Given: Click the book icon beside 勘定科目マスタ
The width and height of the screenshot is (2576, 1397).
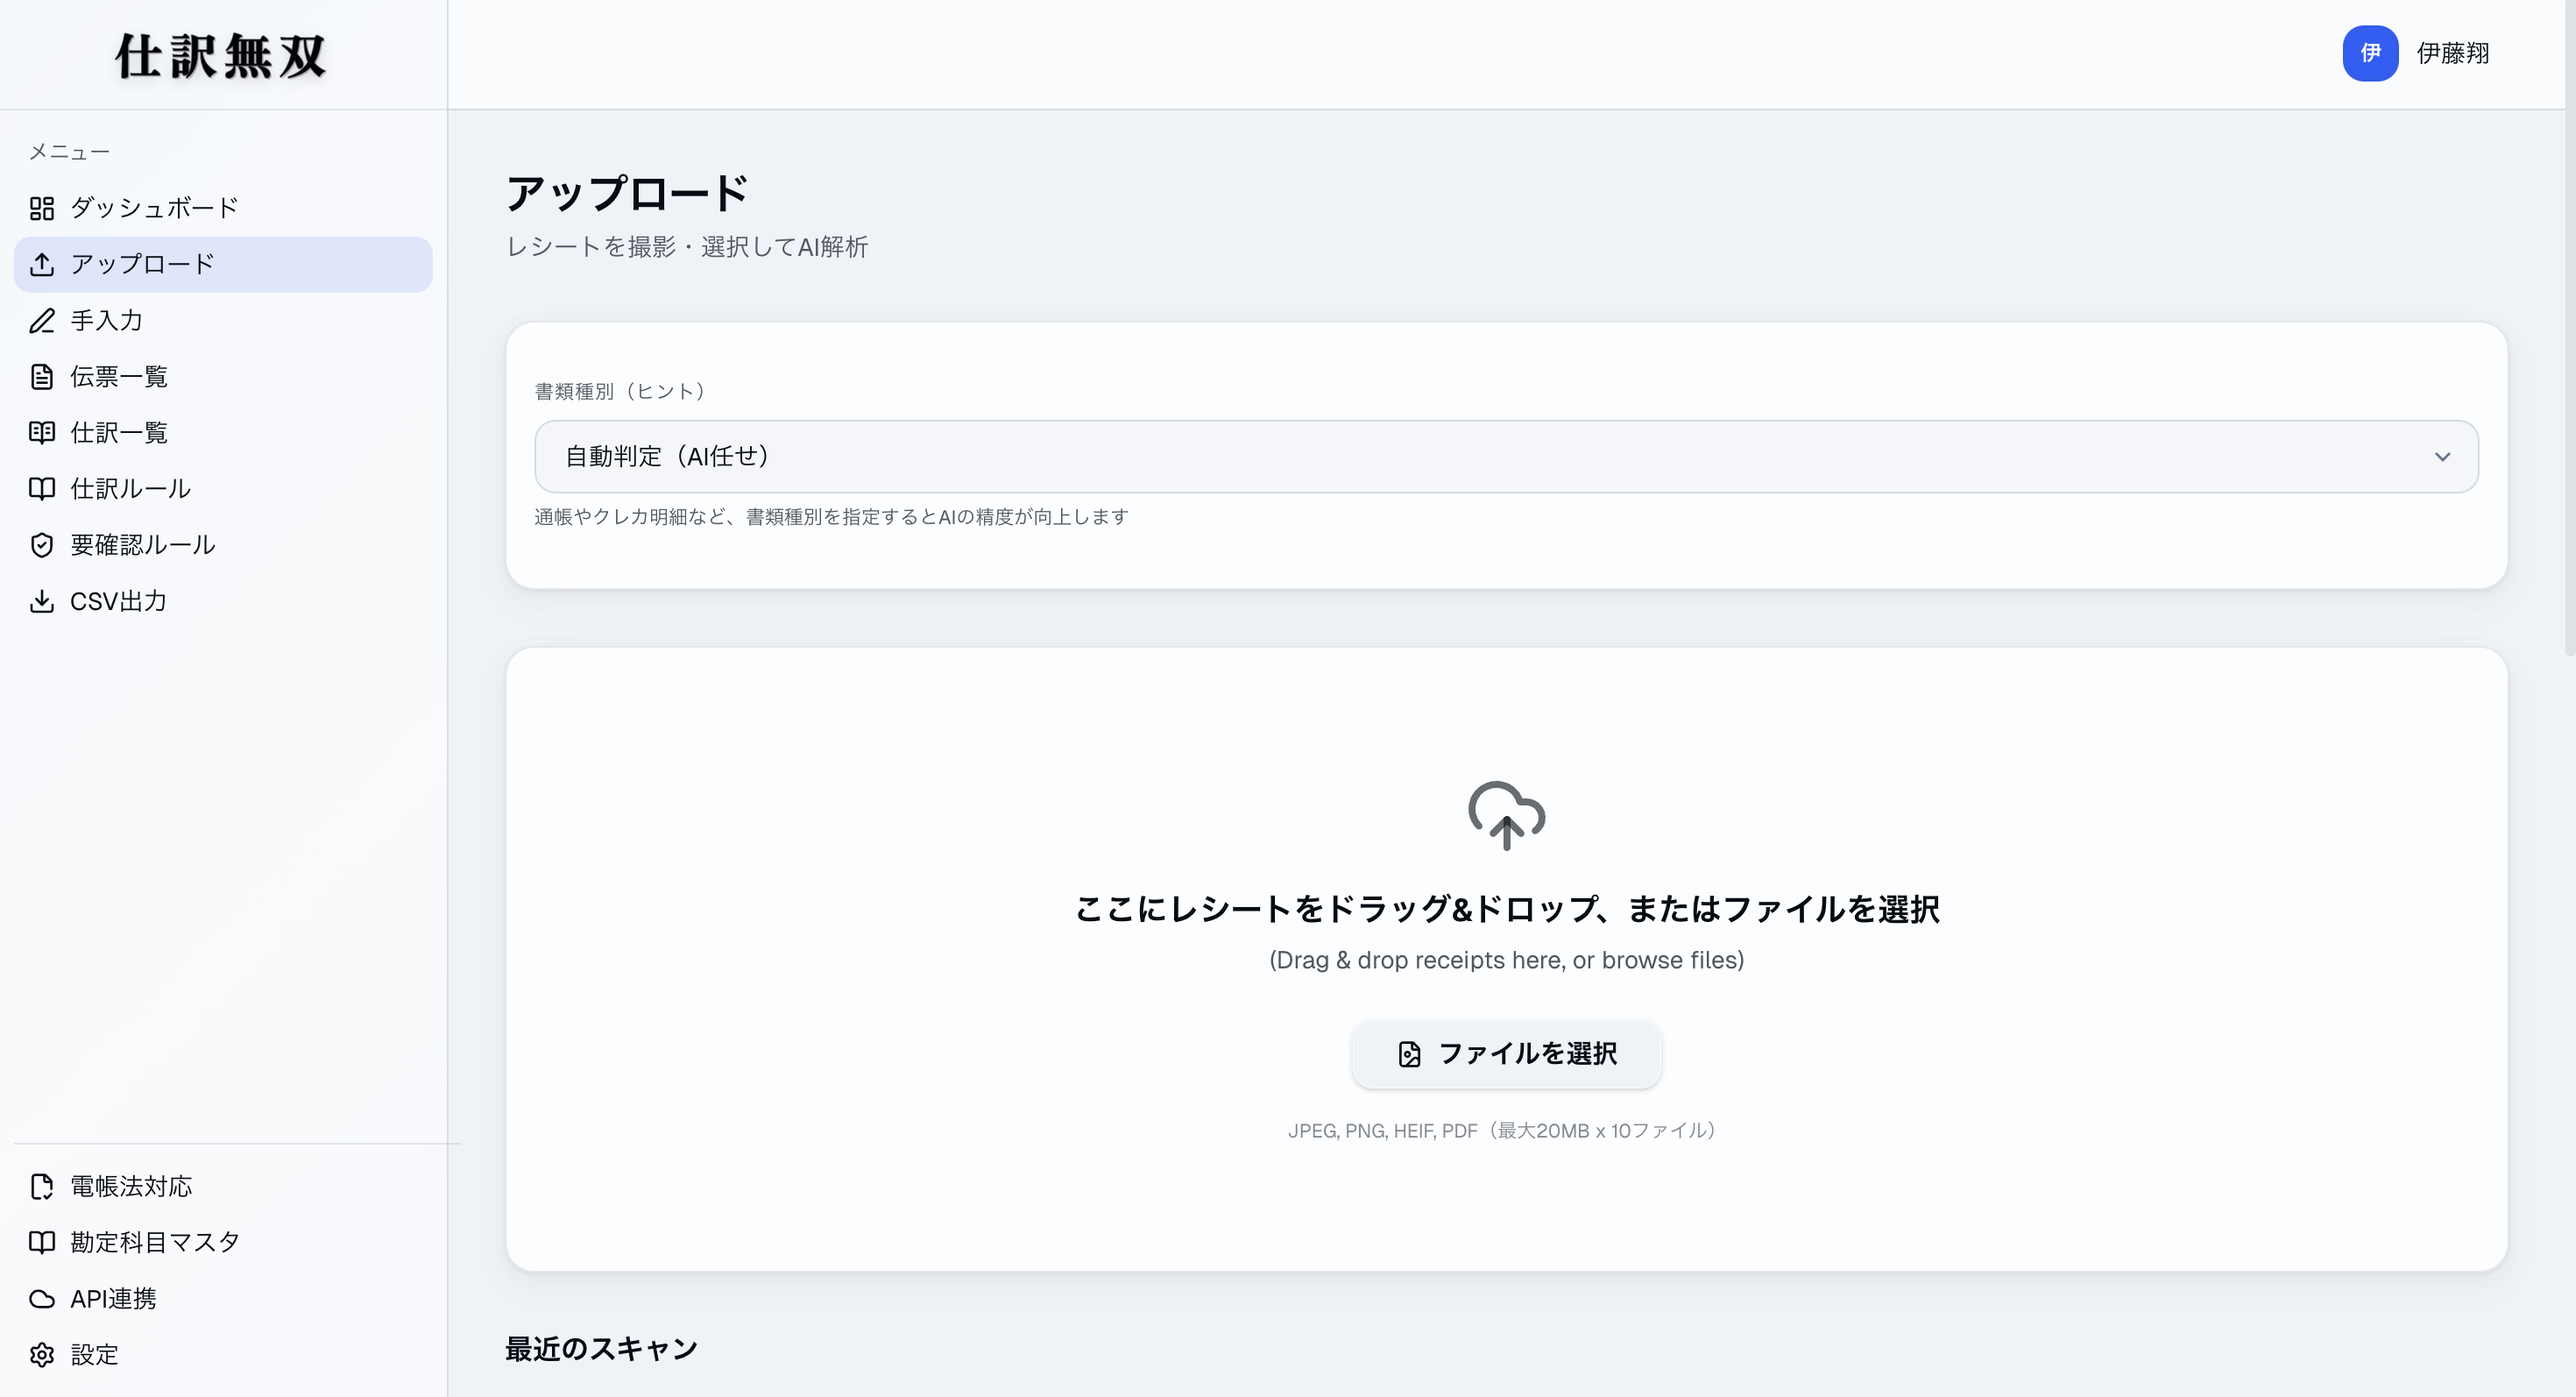Looking at the screenshot, I should click(x=41, y=1242).
